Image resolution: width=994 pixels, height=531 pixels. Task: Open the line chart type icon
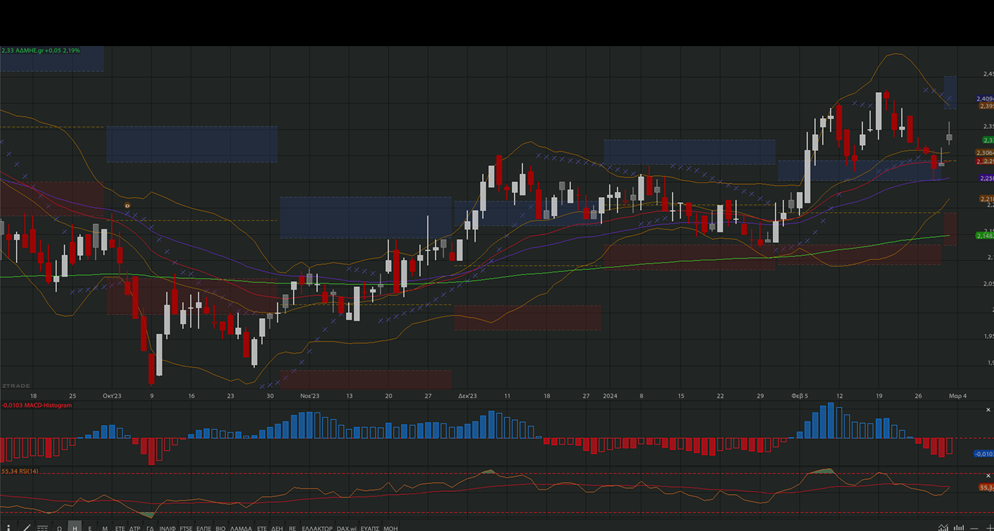click(943, 527)
